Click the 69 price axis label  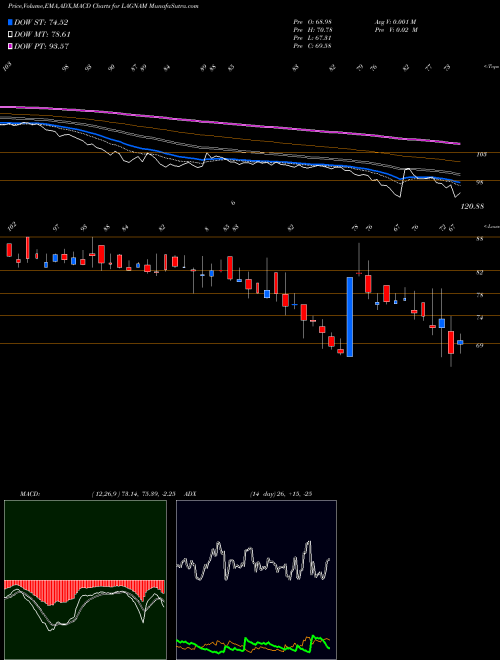(479, 346)
